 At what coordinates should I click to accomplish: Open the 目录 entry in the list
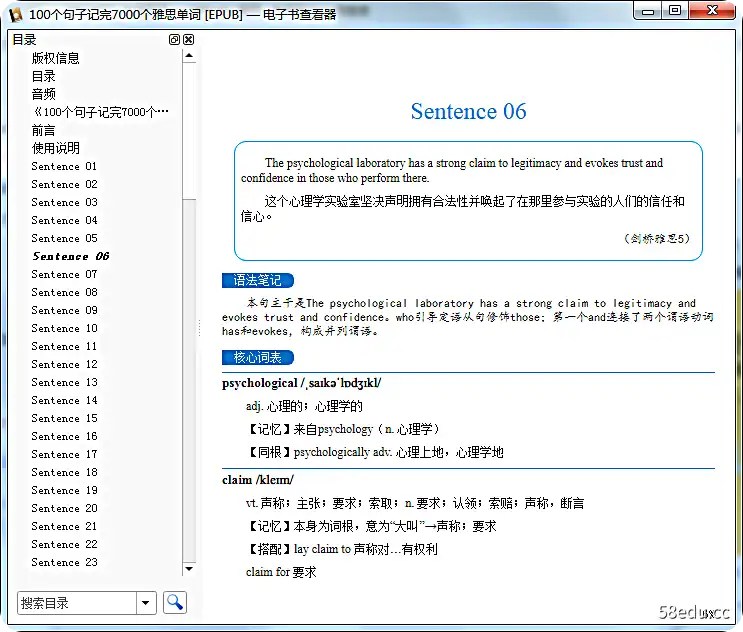coord(44,76)
